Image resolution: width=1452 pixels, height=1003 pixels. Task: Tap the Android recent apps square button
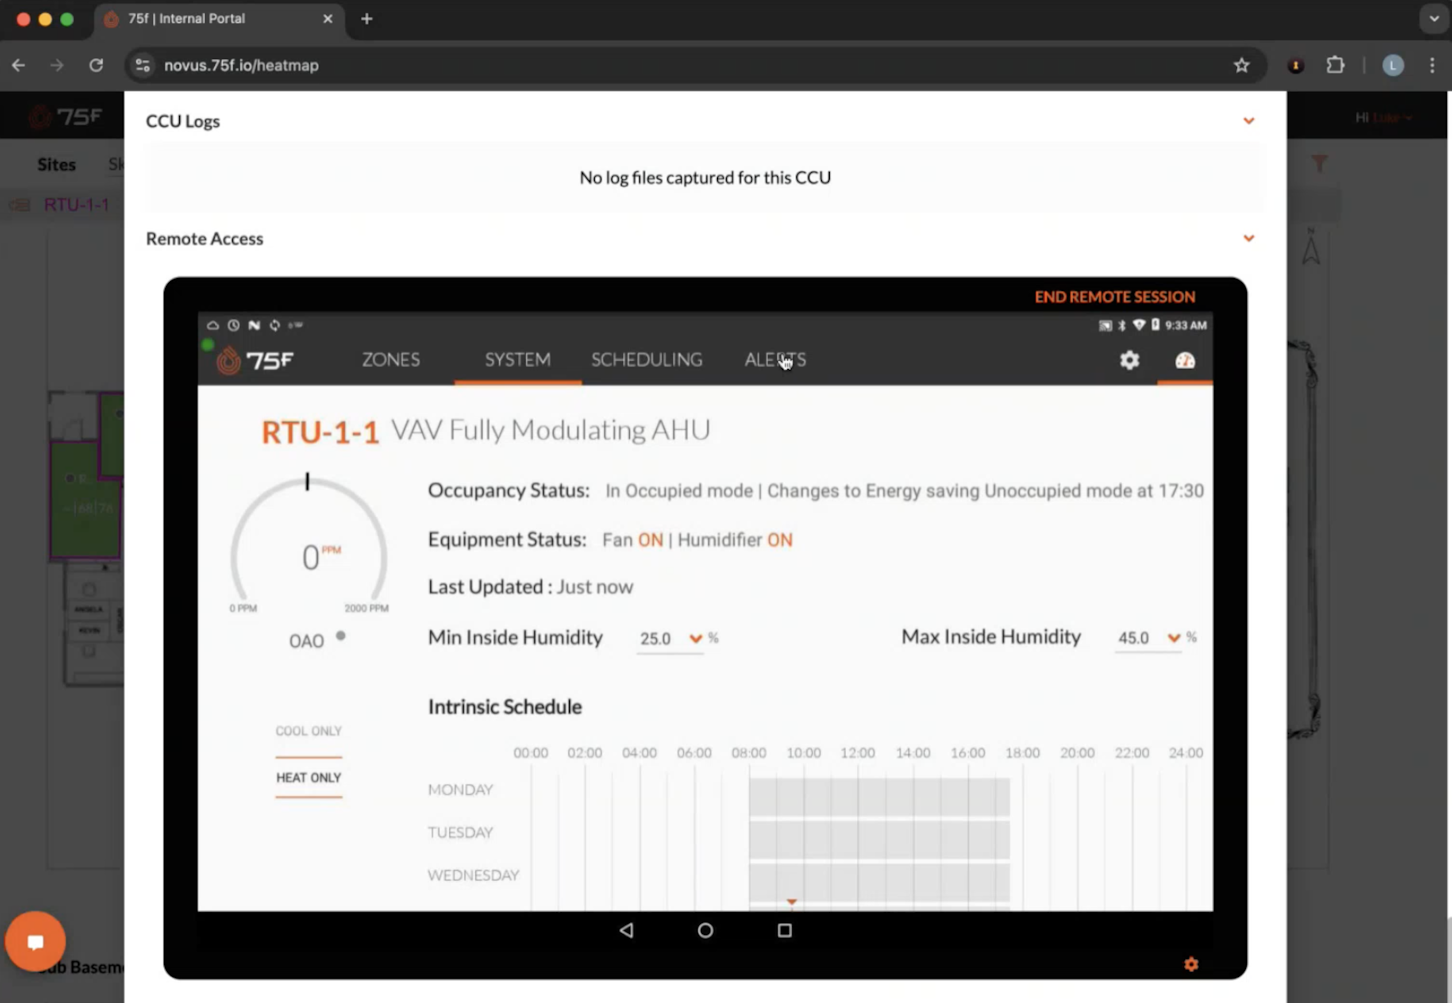click(785, 930)
